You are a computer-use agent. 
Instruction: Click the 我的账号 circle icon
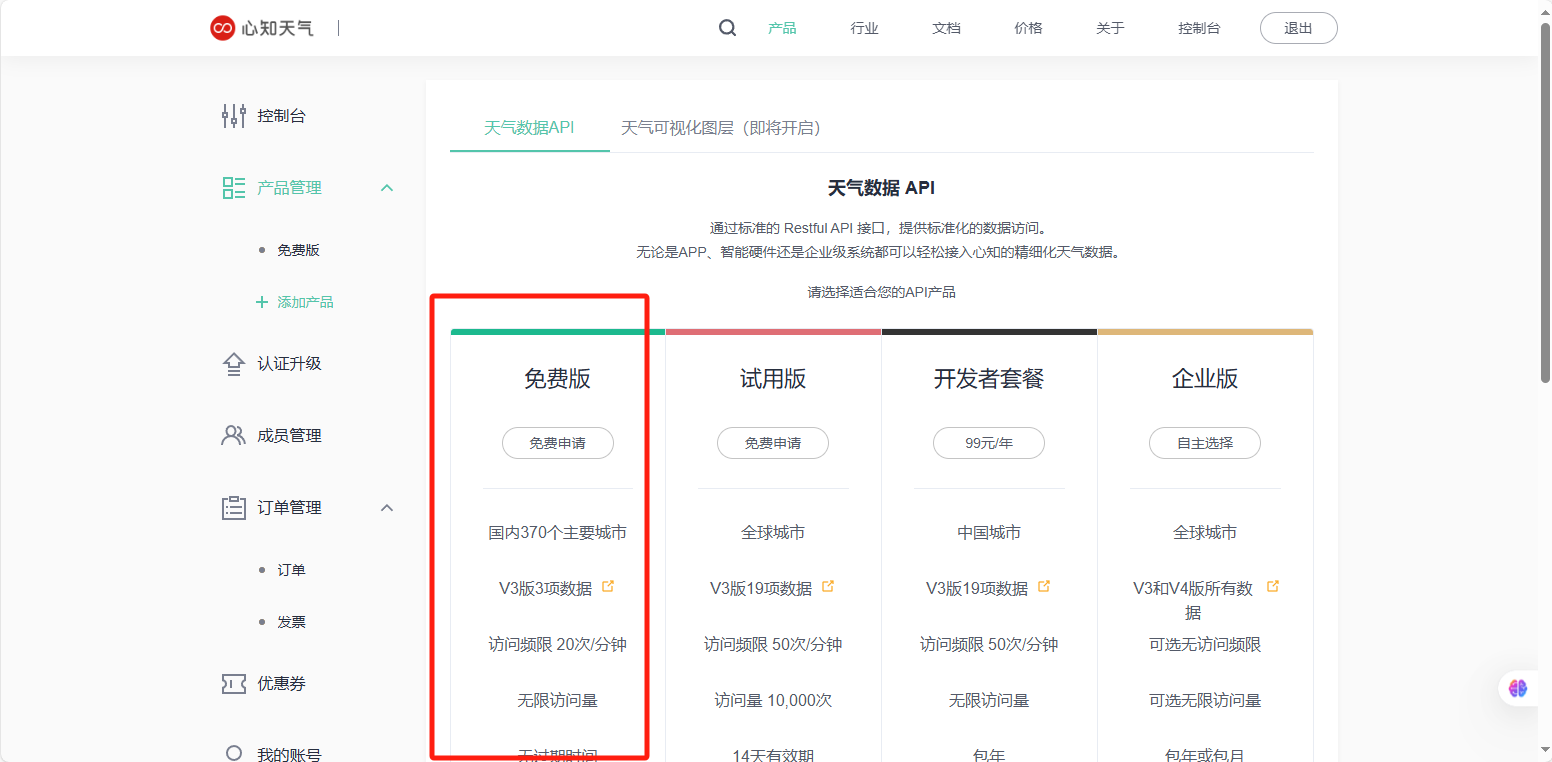coord(233,753)
